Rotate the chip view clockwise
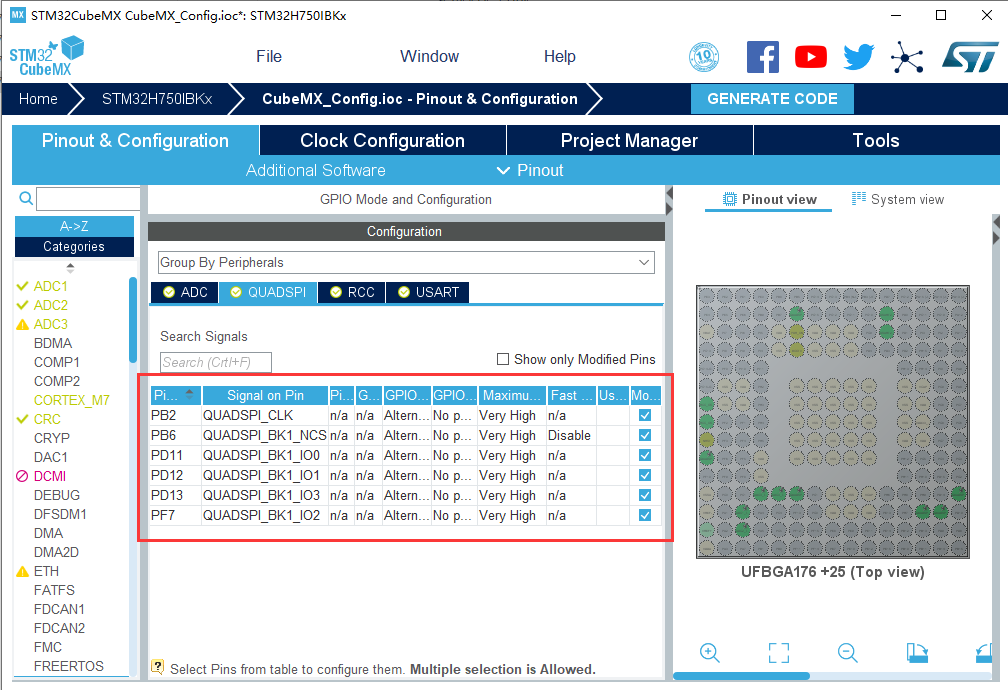Image resolution: width=1008 pixels, height=690 pixels. [917, 653]
